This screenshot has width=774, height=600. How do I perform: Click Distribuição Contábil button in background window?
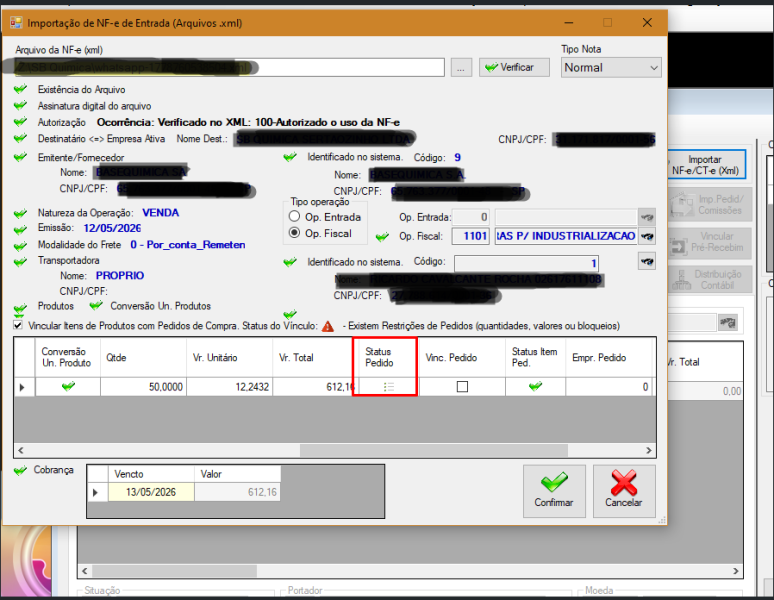coord(710,280)
